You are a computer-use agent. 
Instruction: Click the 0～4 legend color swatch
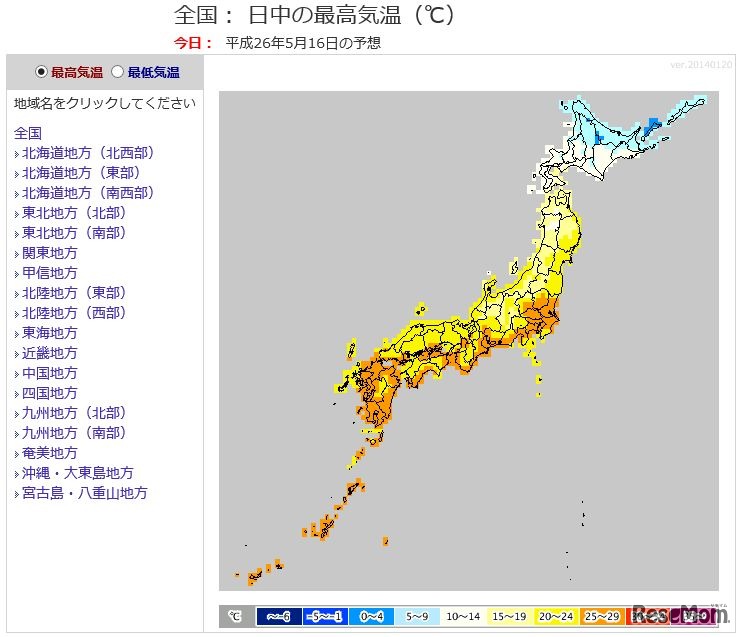372,617
